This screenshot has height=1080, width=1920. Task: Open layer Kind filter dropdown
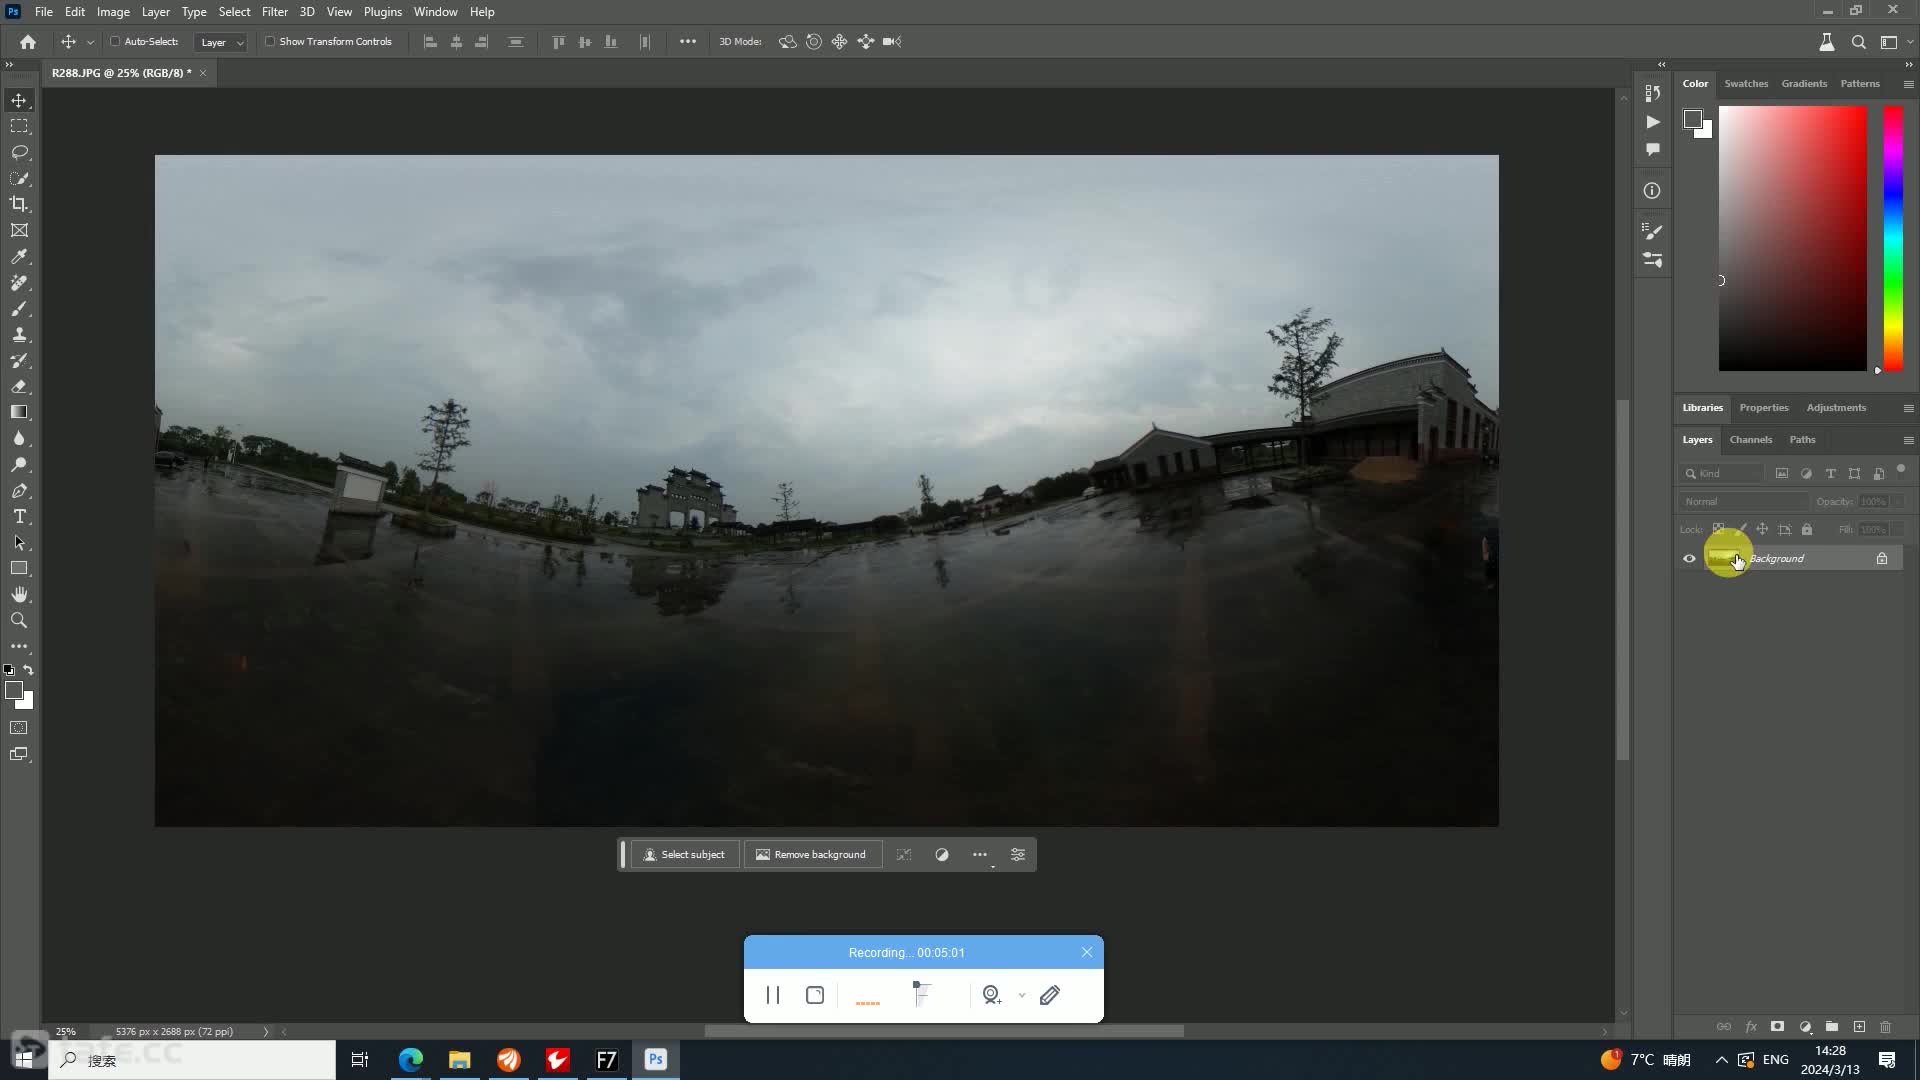tap(1724, 473)
